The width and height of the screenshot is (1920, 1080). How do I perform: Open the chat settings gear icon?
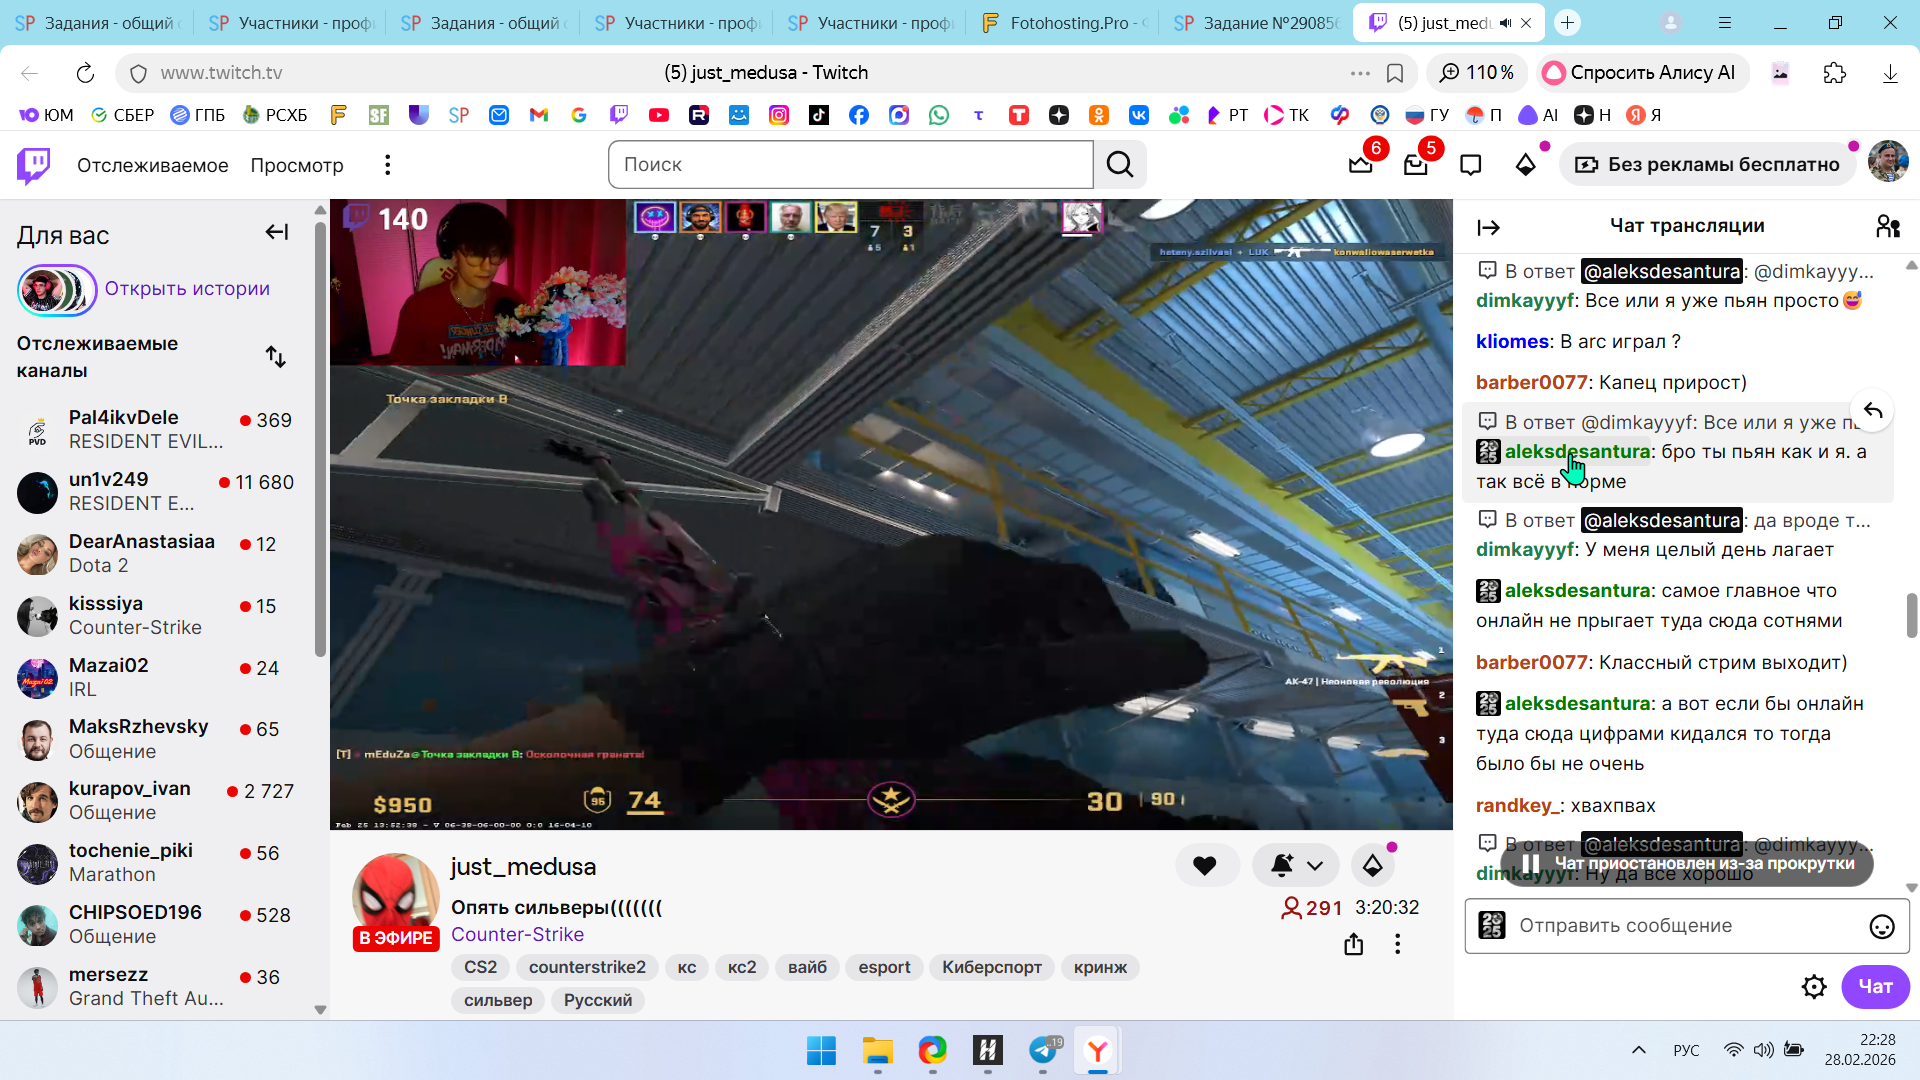click(x=1813, y=987)
